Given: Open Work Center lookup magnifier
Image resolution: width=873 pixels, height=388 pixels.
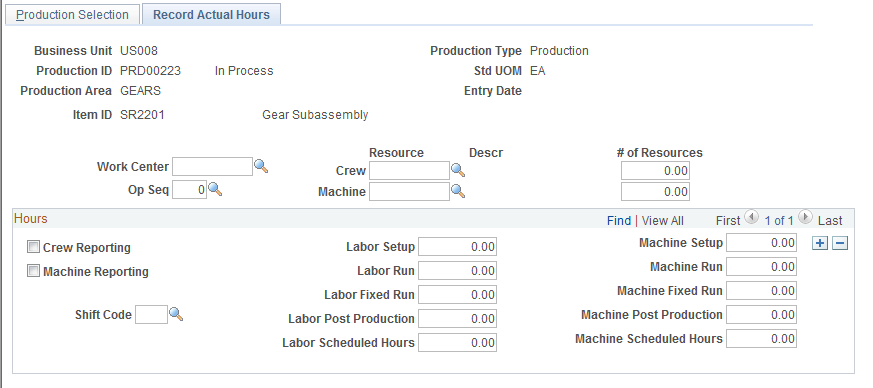Looking at the screenshot, I should (x=261, y=166).
